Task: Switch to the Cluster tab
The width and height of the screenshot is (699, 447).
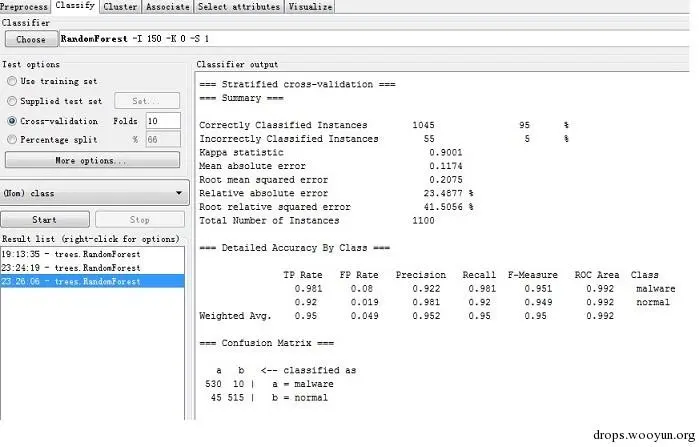Action: click(x=120, y=7)
